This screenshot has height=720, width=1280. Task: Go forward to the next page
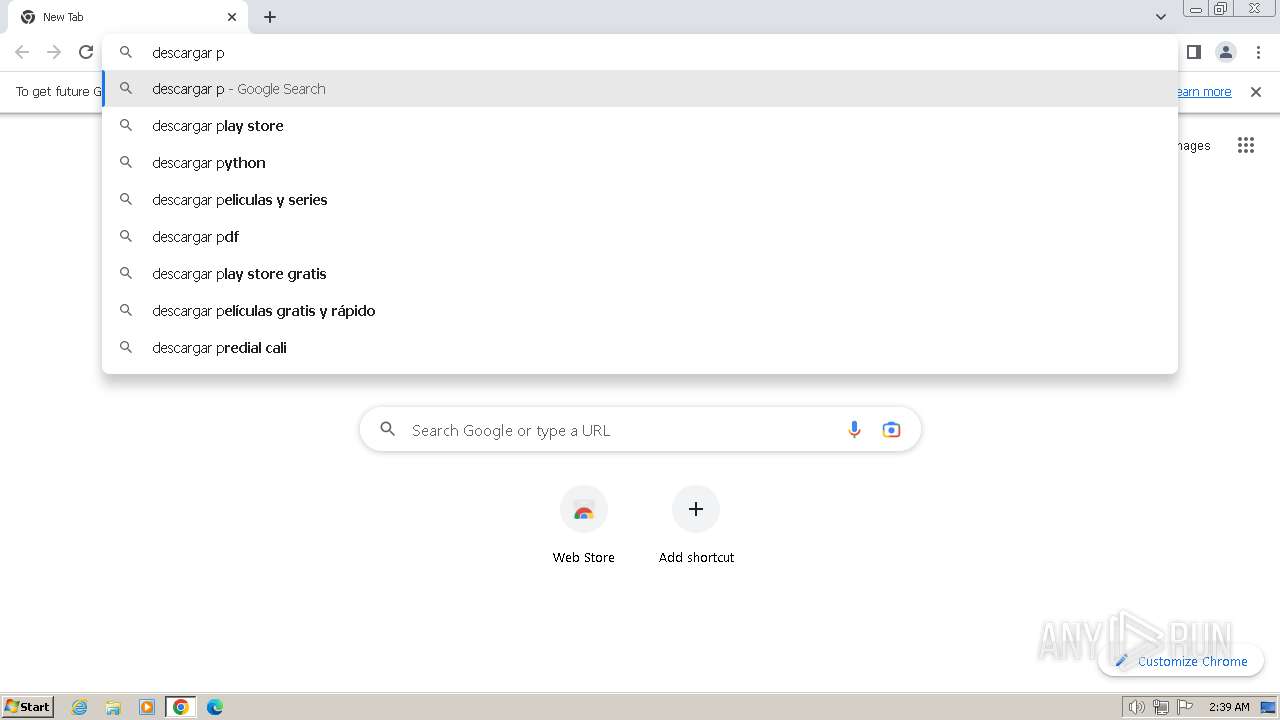(54, 52)
